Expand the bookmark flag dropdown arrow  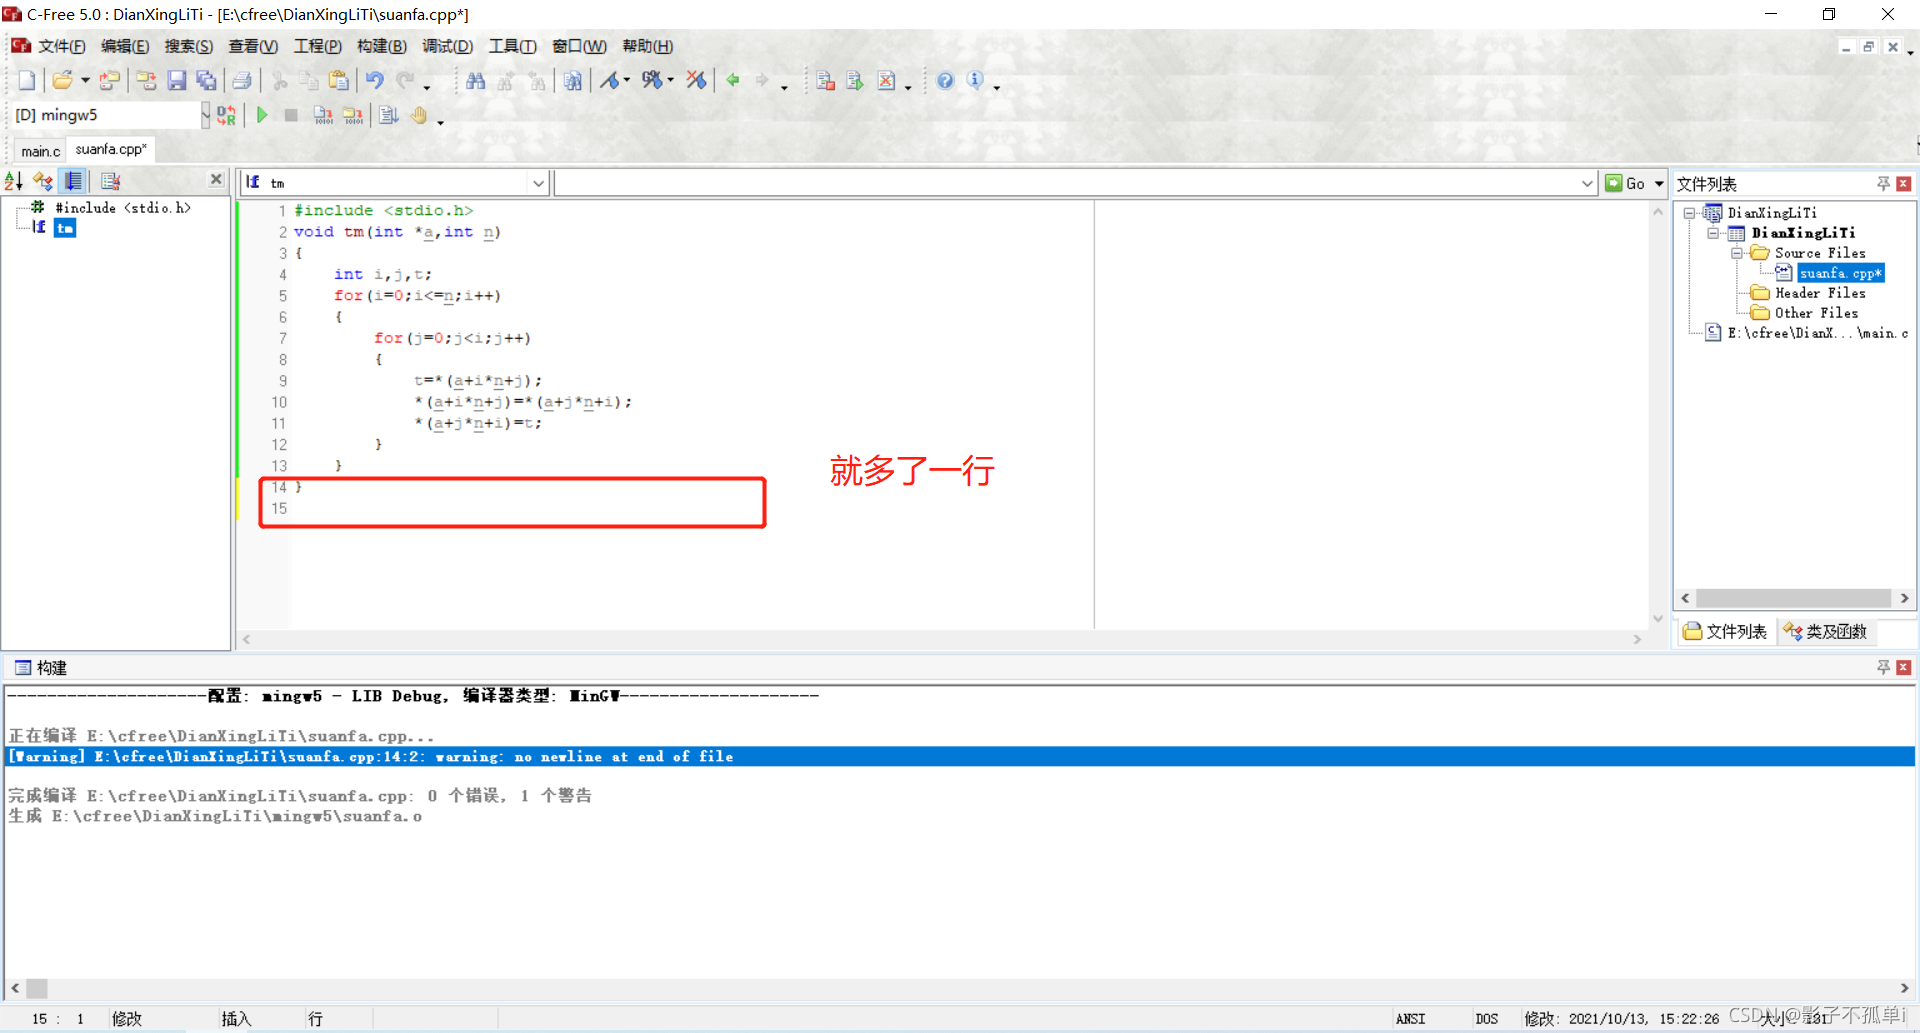pos(627,81)
